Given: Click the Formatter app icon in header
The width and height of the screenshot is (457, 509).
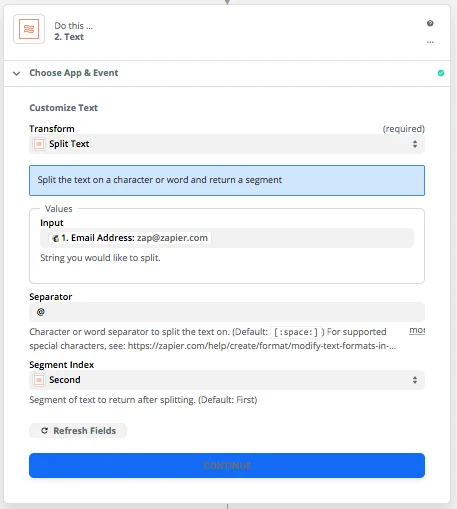Looking at the screenshot, I should (29, 29).
